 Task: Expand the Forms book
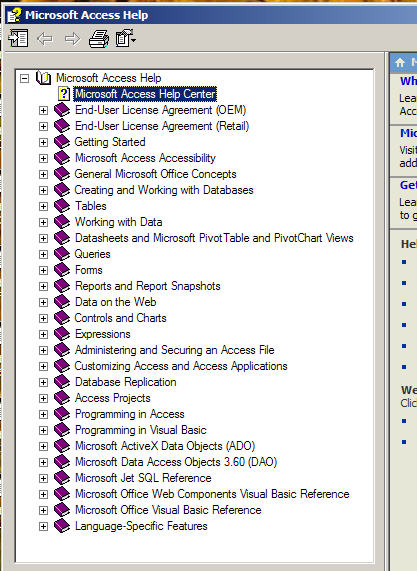click(x=43, y=271)
